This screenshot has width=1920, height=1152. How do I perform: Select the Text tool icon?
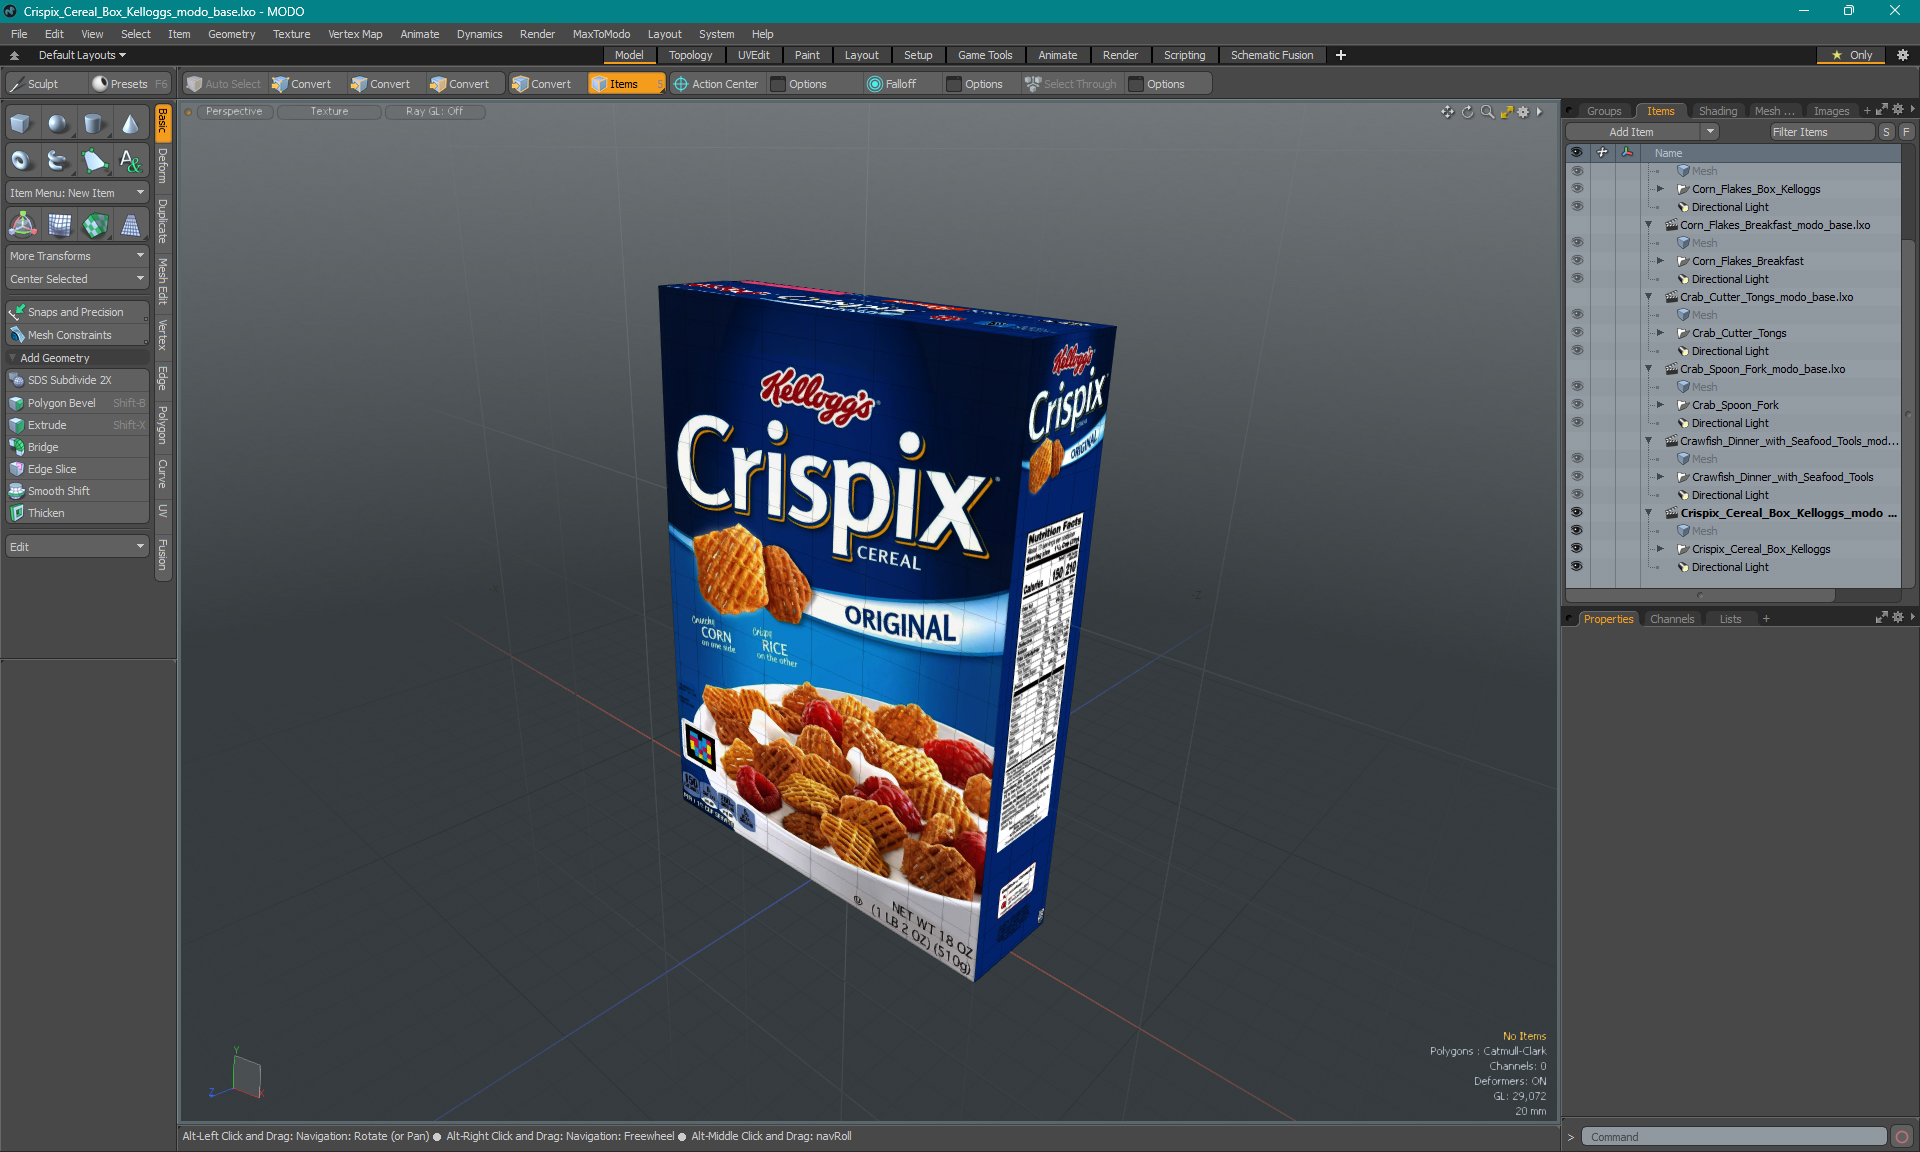click(131, 160)
